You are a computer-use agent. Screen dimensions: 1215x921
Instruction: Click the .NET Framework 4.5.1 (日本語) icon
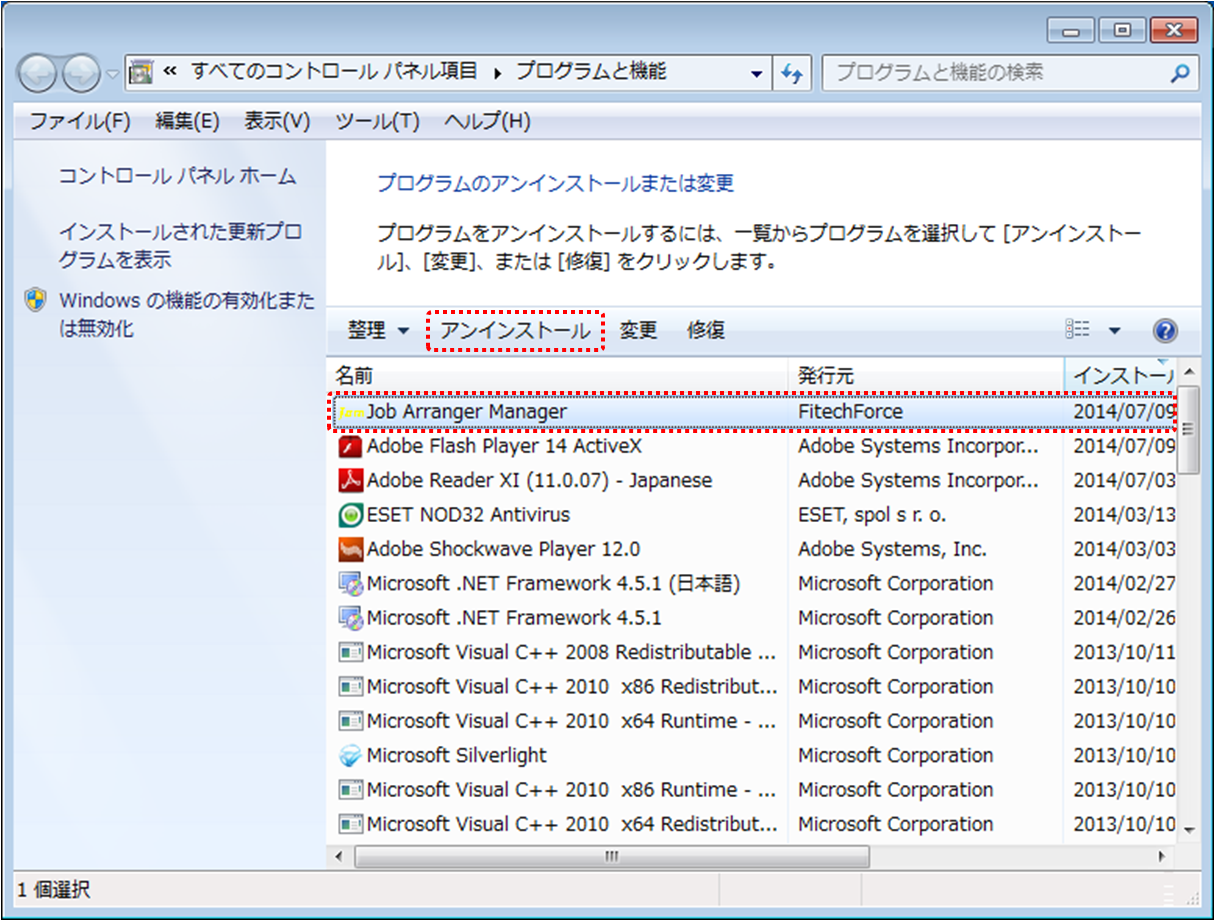(350, 583)
